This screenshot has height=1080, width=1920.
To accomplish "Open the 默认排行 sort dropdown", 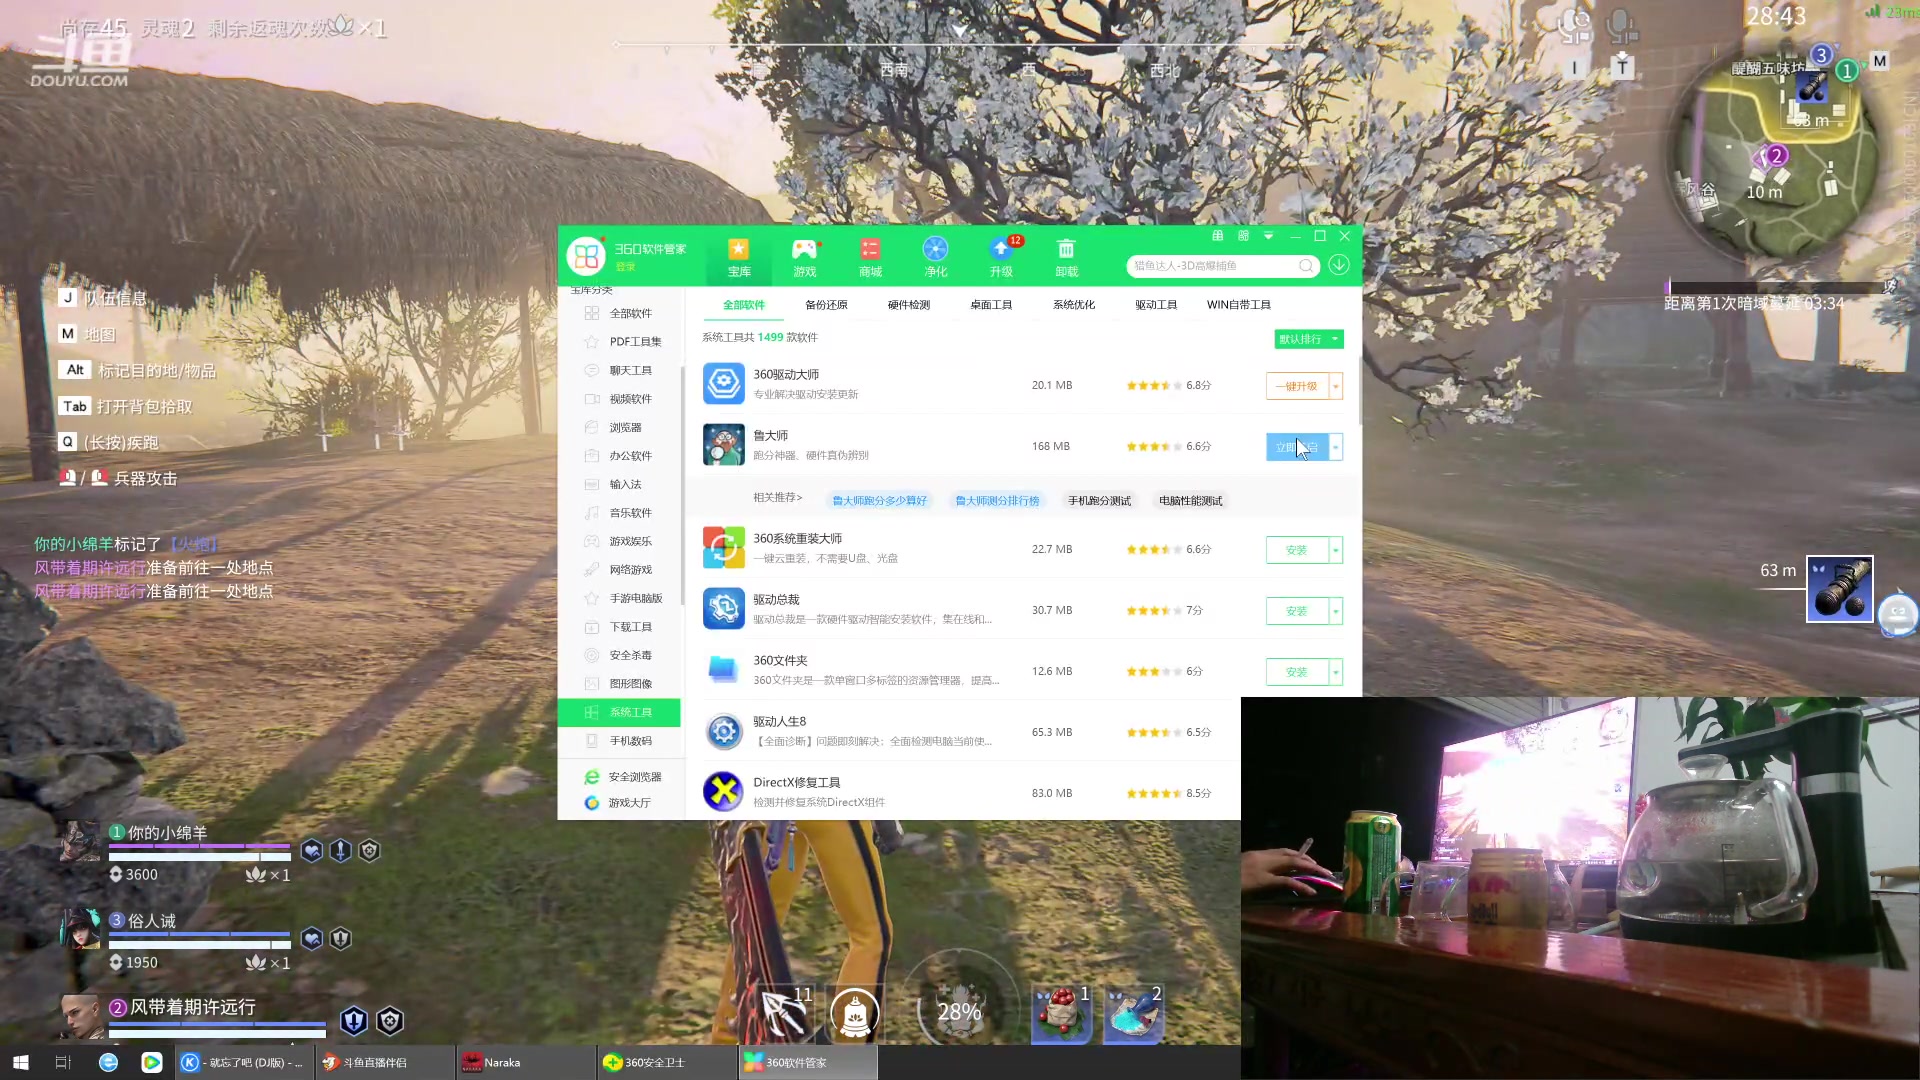I will 1309,339.
